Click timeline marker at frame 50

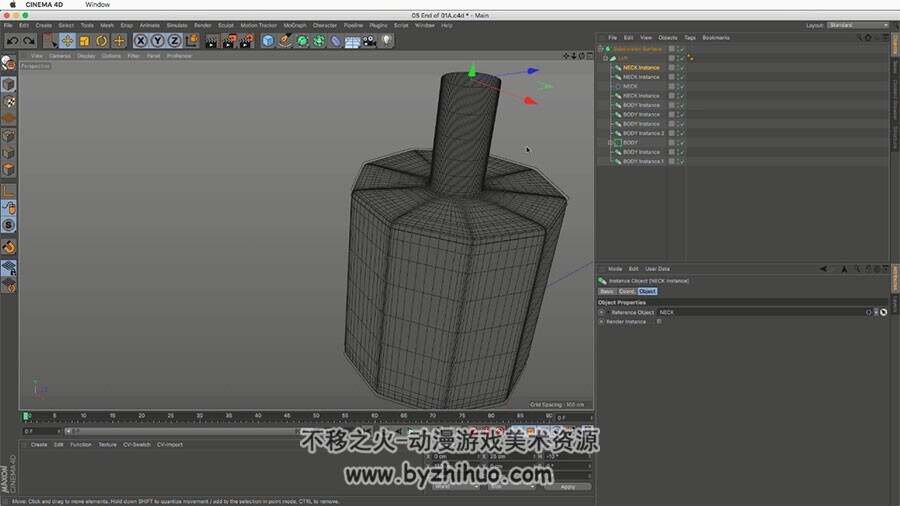tap(316, 416)
